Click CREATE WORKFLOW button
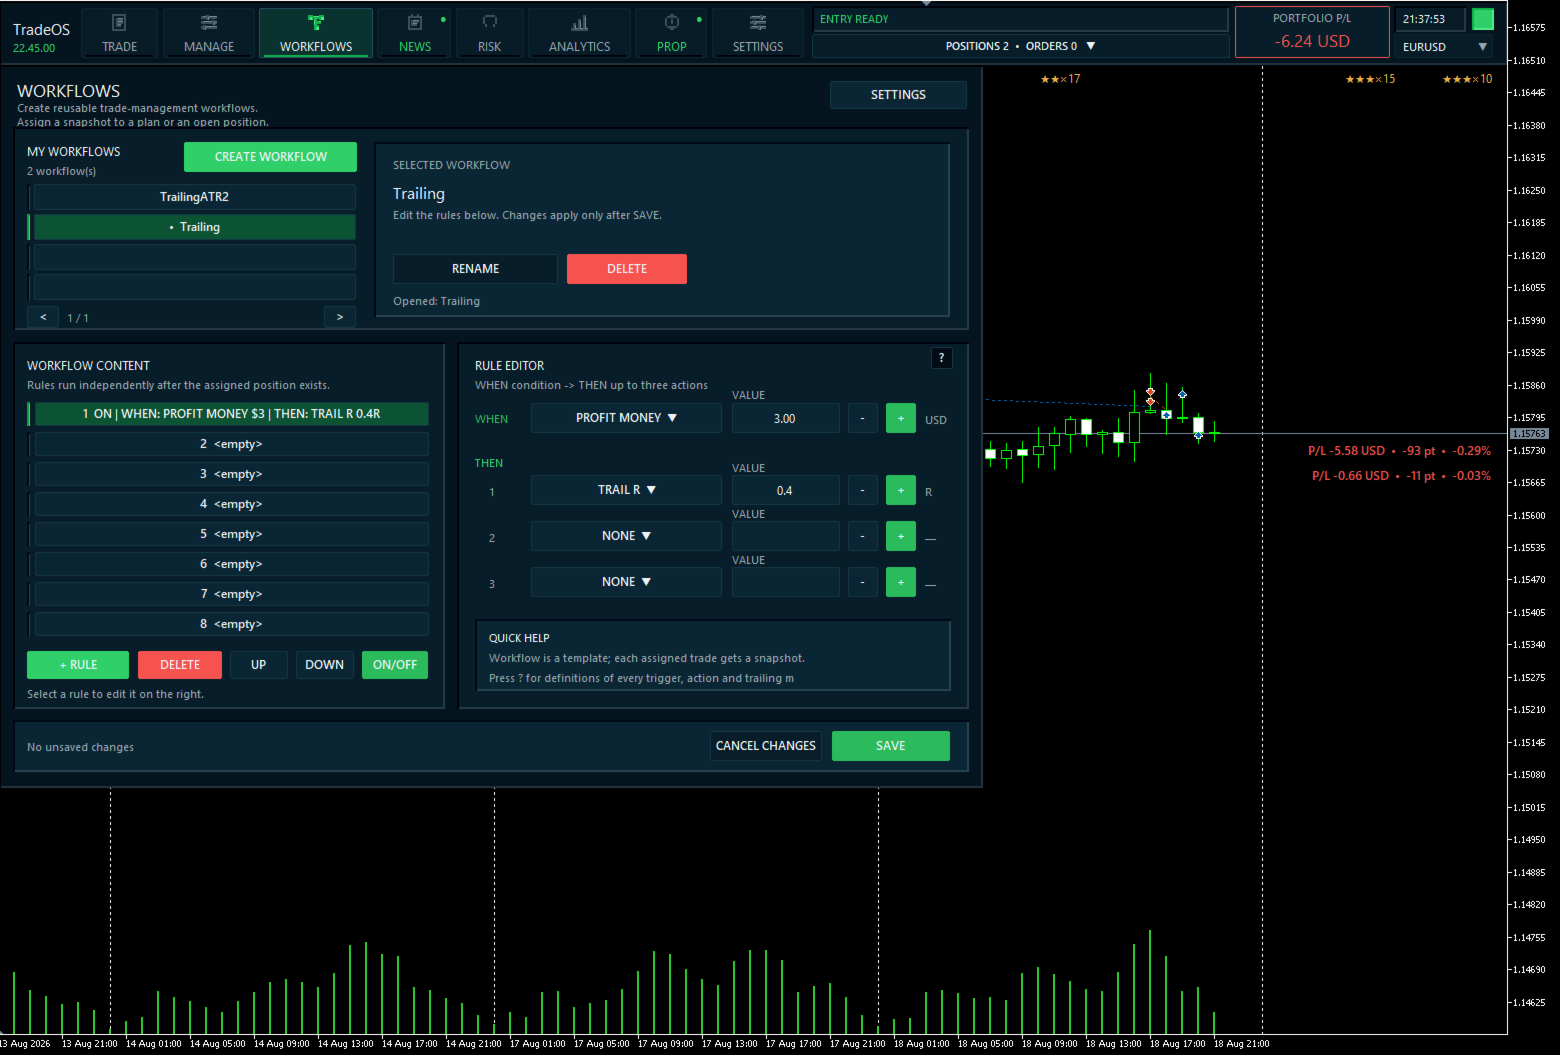The height and width of the screenshot is (1055, 1560). [270, 157]
